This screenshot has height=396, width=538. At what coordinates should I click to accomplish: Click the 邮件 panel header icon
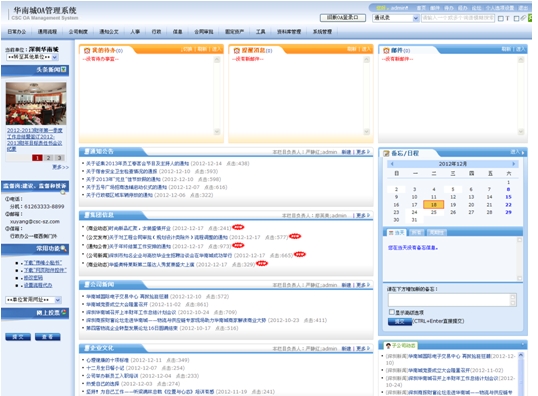pyautogui.click(x=386, y=50)
